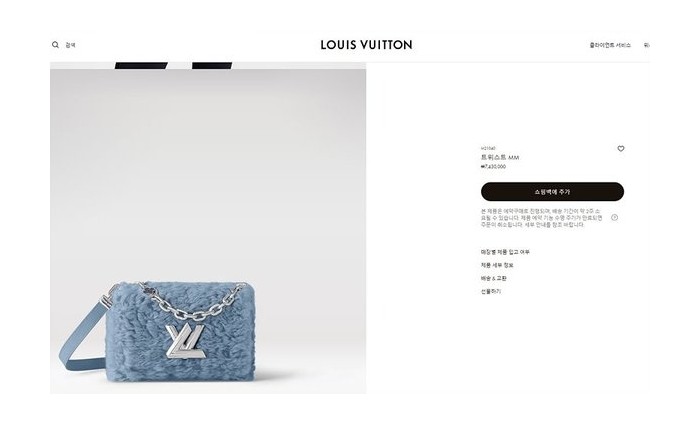
Task: Open the 클라이언트 서비스 menu link
Action: (x=610, y=45)
